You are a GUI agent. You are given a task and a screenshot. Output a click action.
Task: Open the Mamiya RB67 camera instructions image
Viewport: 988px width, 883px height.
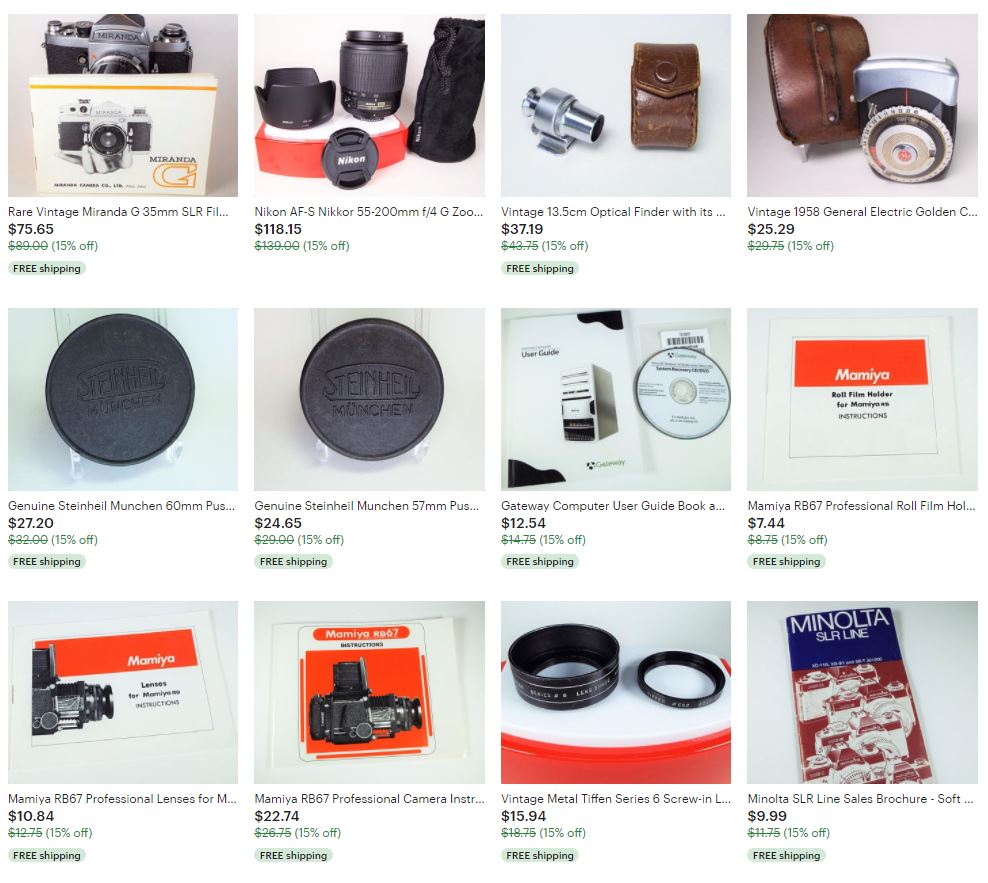369,692
